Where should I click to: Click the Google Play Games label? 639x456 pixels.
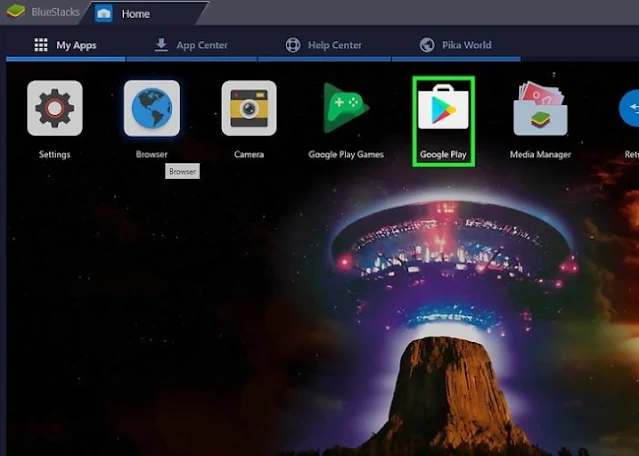click(x=346, y=154)
